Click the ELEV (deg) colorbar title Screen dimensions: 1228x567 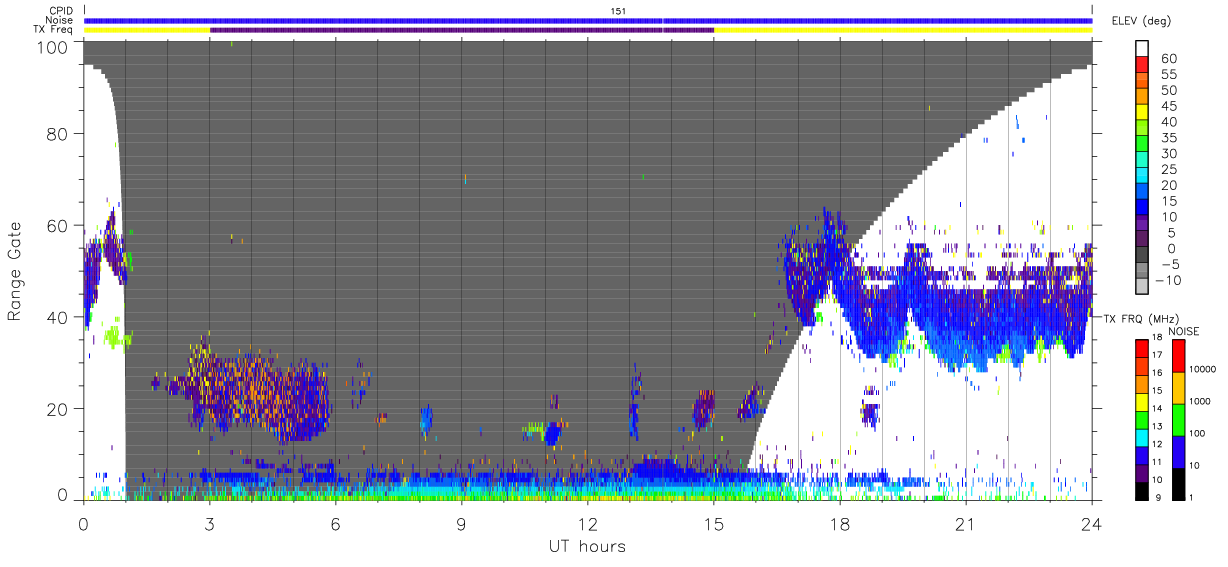pos(1144,21)
